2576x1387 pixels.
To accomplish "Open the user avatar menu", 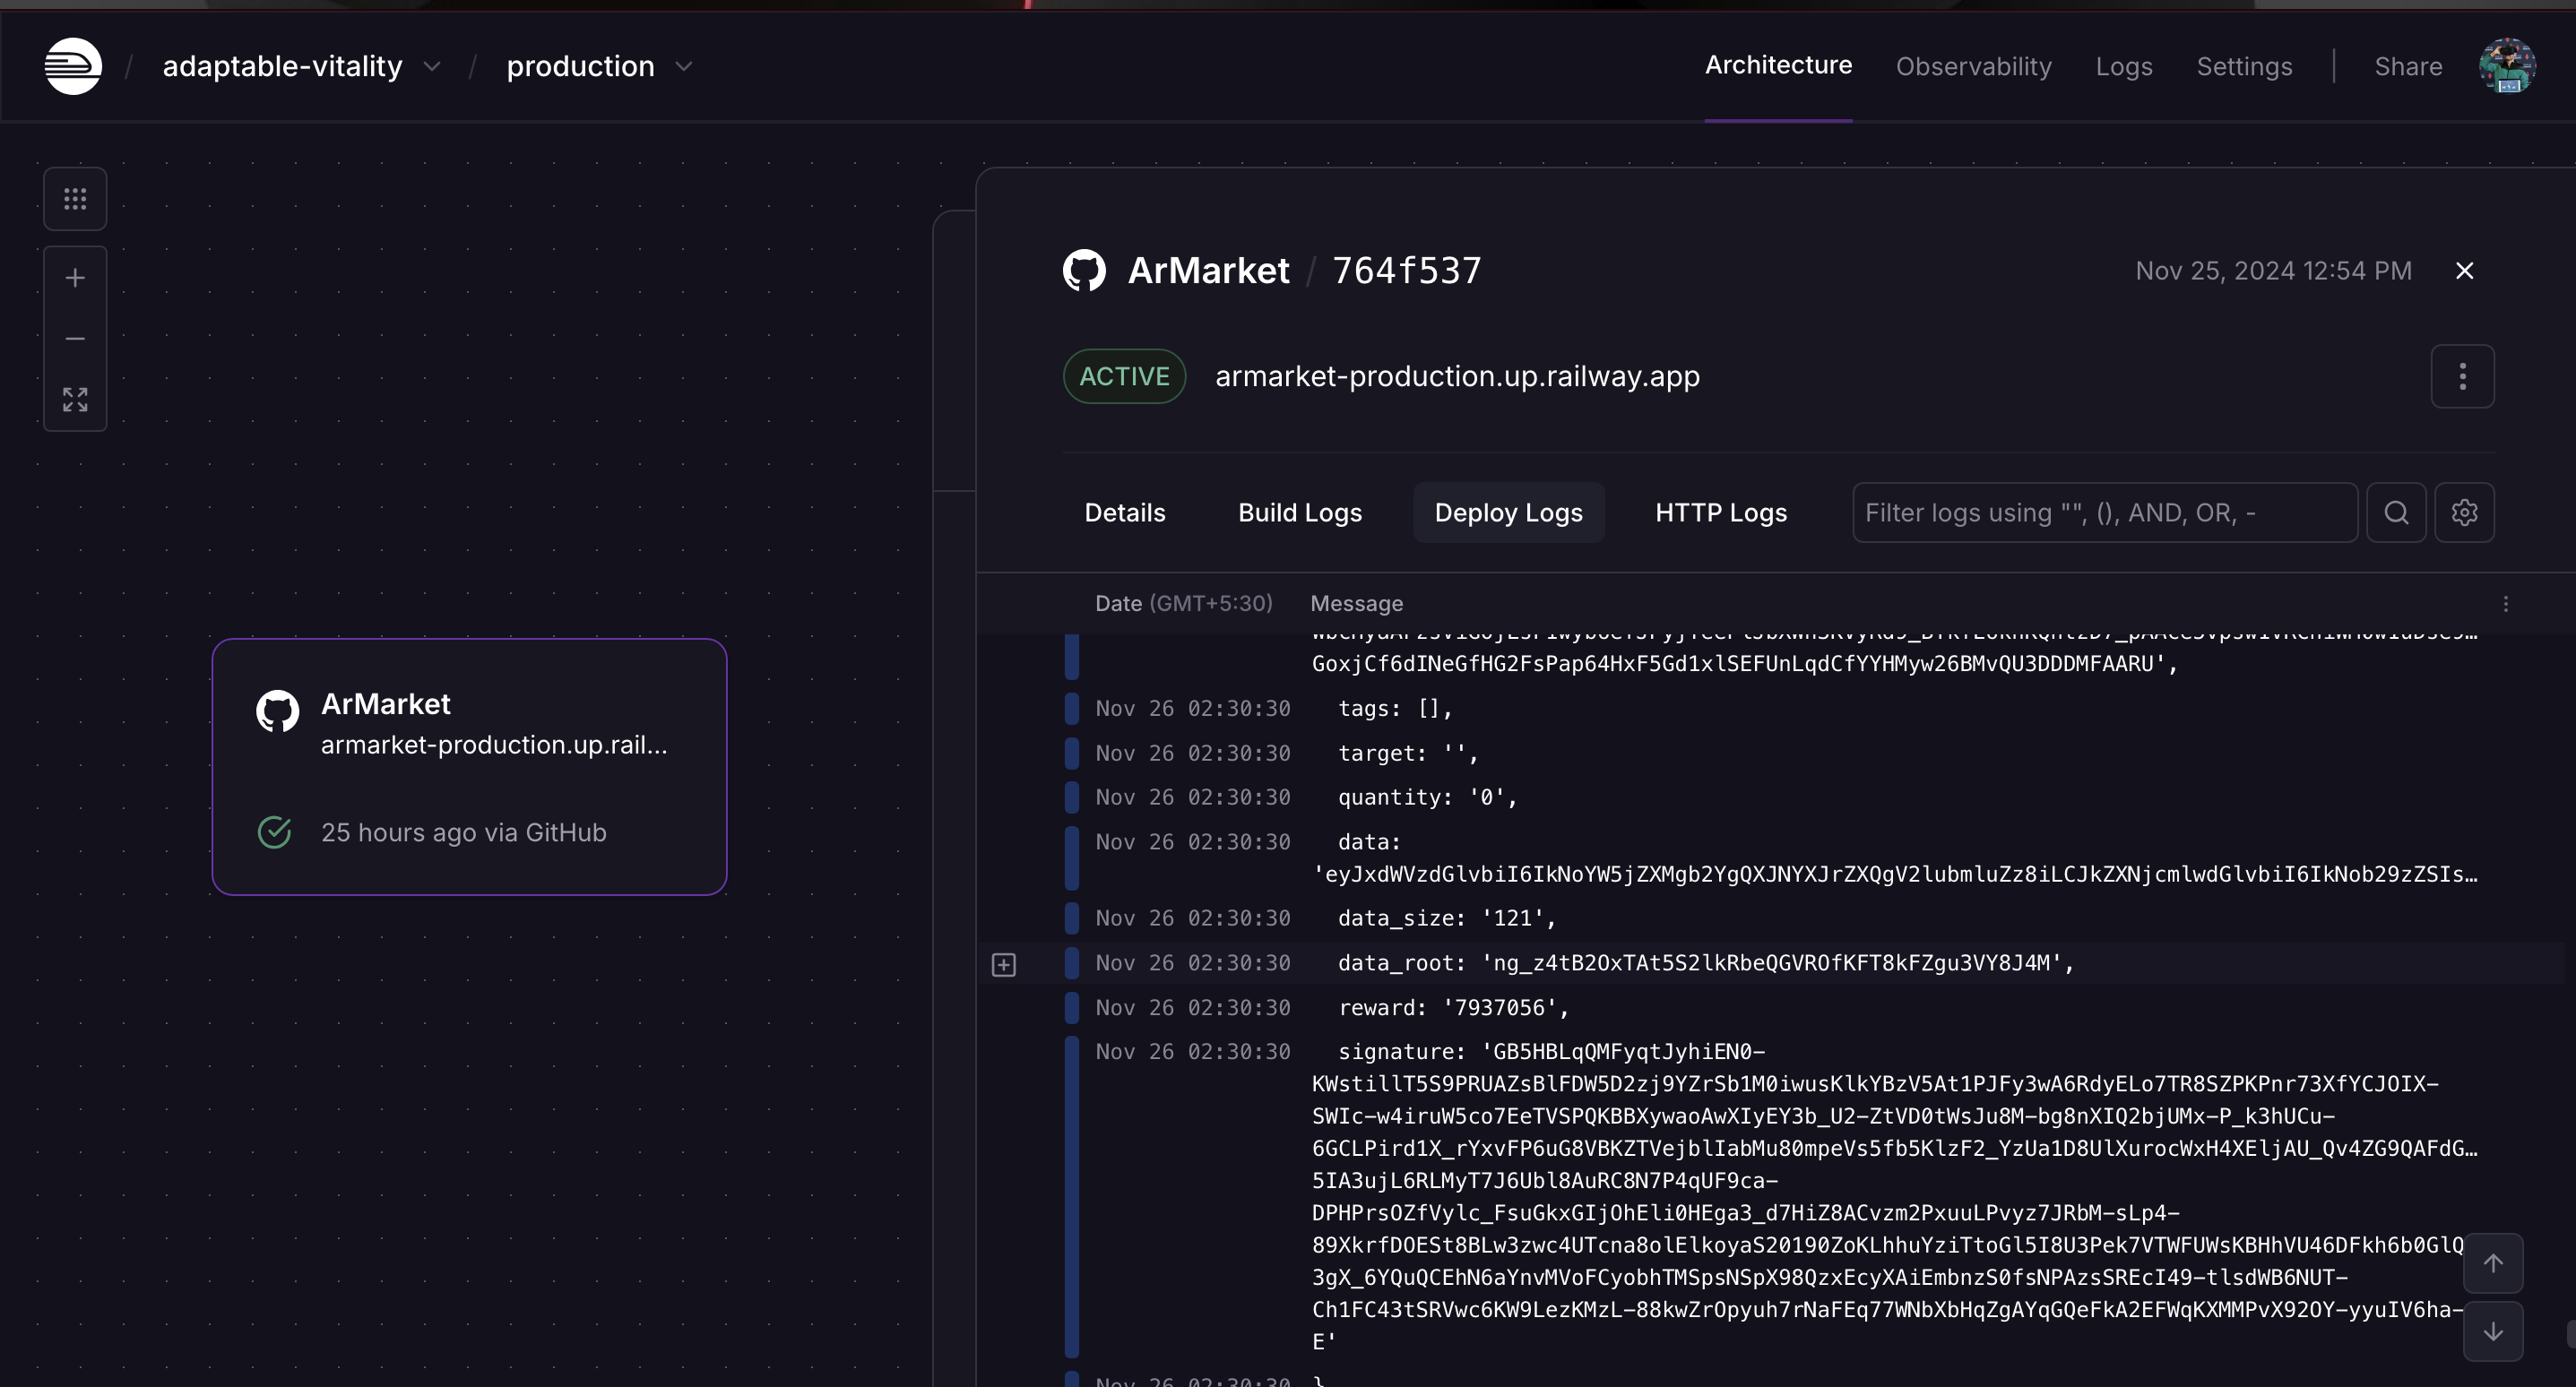I will pyautogui.click(x=2506, y=66).
